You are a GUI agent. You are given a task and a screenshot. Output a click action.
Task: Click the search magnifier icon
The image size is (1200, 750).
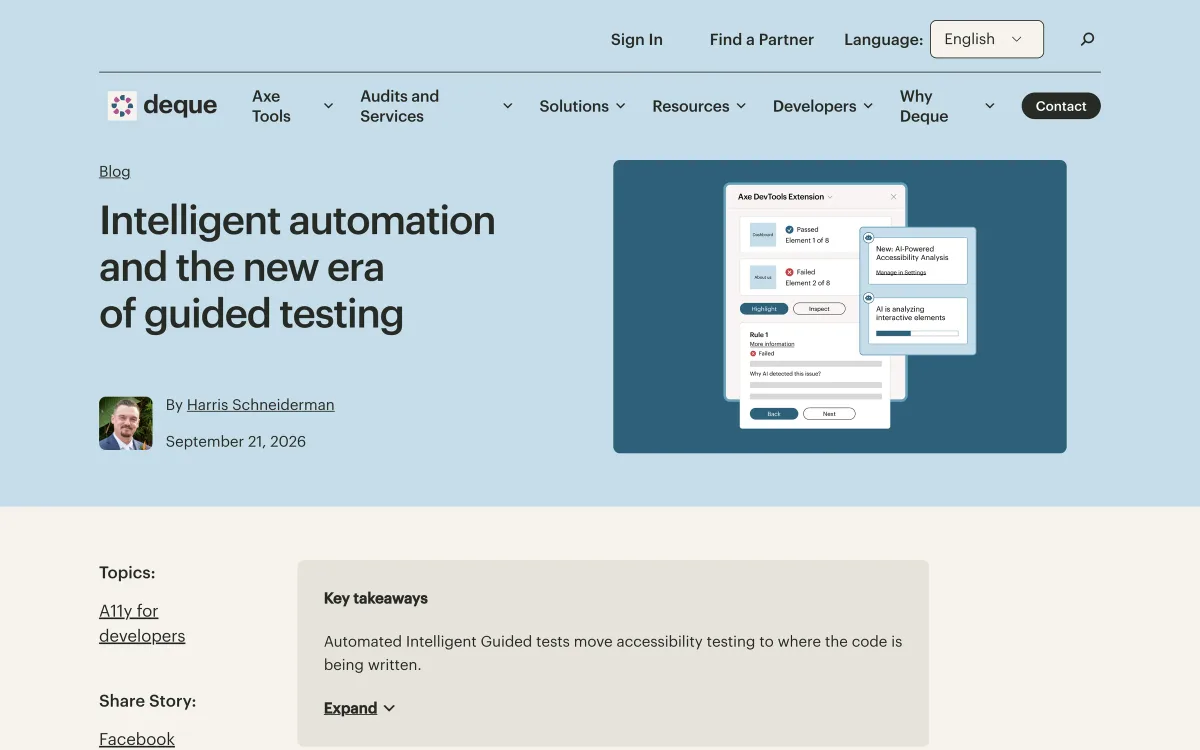[1087, 39]
